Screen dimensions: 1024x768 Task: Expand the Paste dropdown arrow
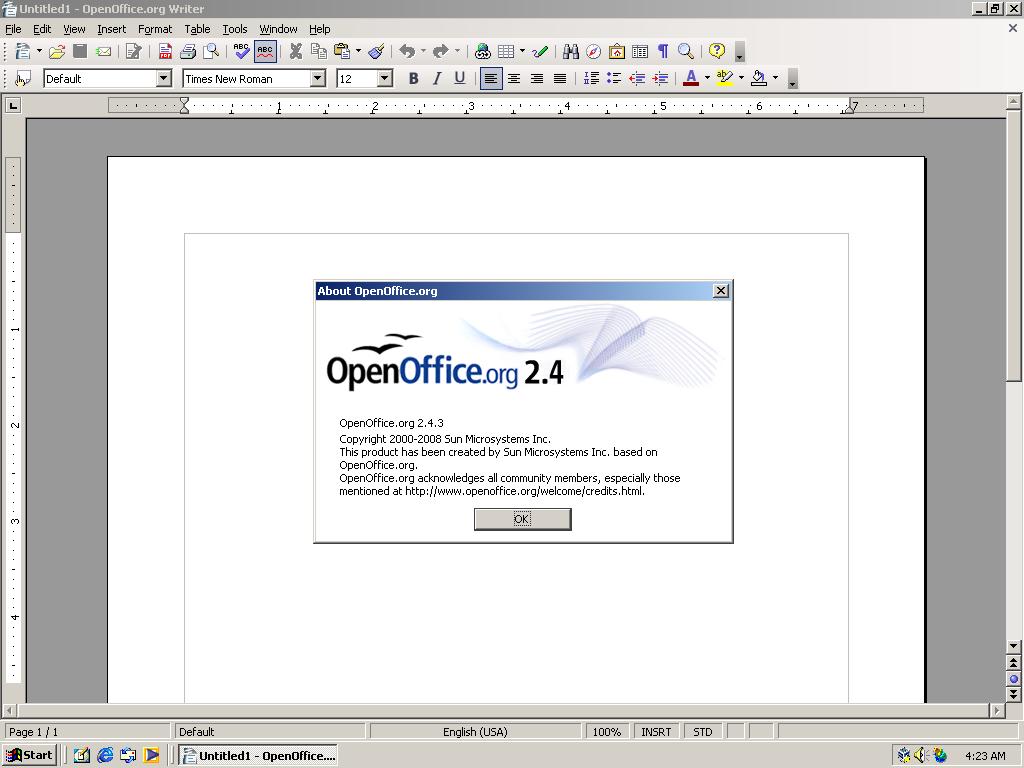[x=358, y=51]
